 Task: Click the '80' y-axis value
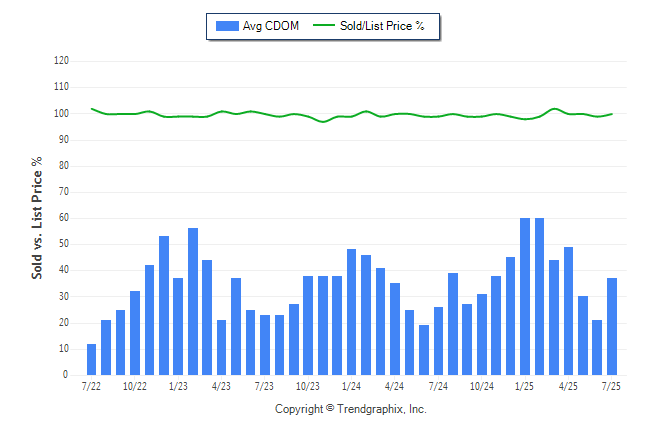64,166
